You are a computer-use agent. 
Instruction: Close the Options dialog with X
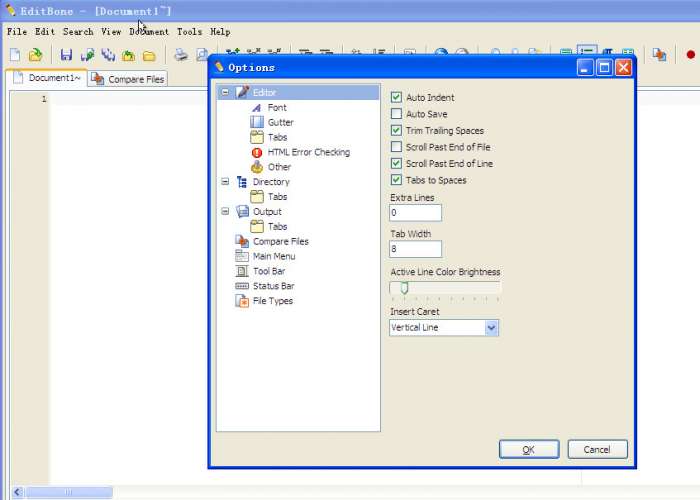coord(623,68)
